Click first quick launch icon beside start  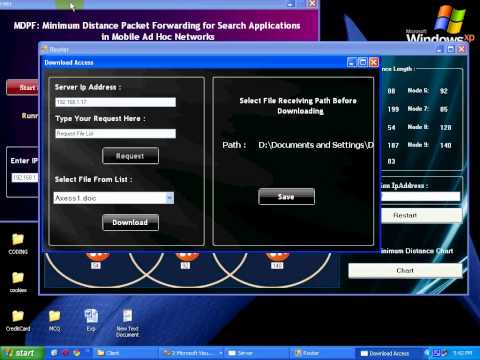pos(54,353)
